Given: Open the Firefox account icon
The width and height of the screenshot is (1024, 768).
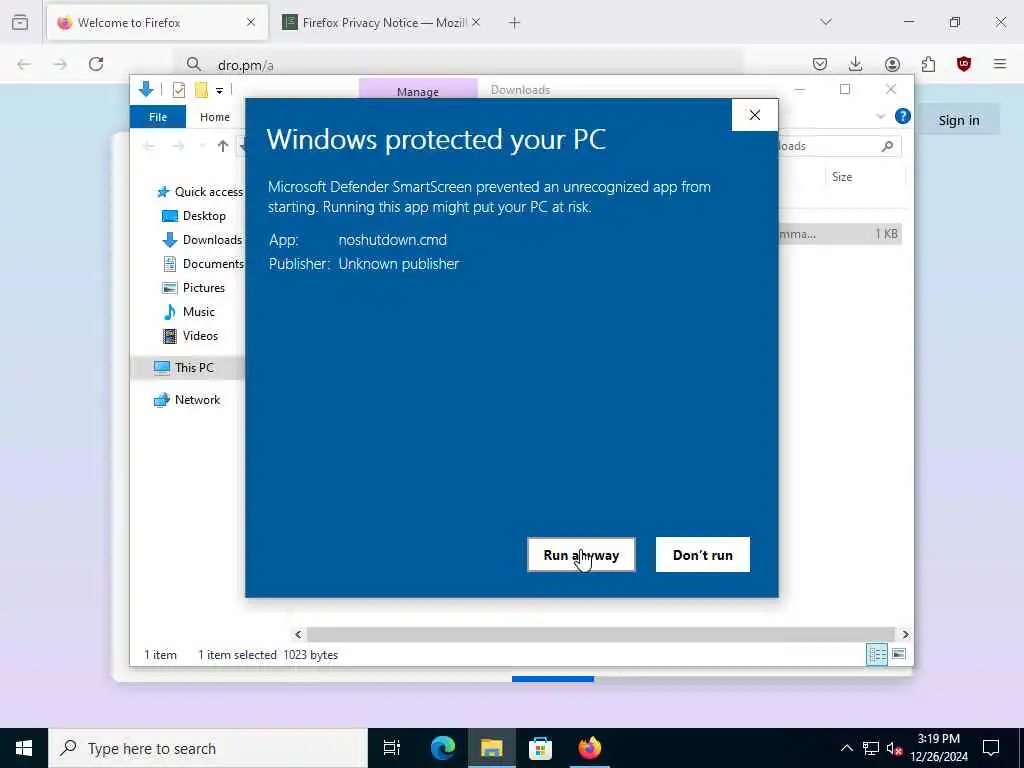Looking at the screenshot, I should pyautogui.click(x=892, y=64).
